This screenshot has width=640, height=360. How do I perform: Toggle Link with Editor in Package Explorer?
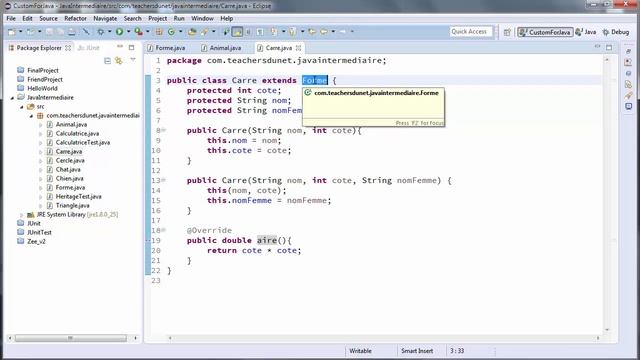click(119, 61)
